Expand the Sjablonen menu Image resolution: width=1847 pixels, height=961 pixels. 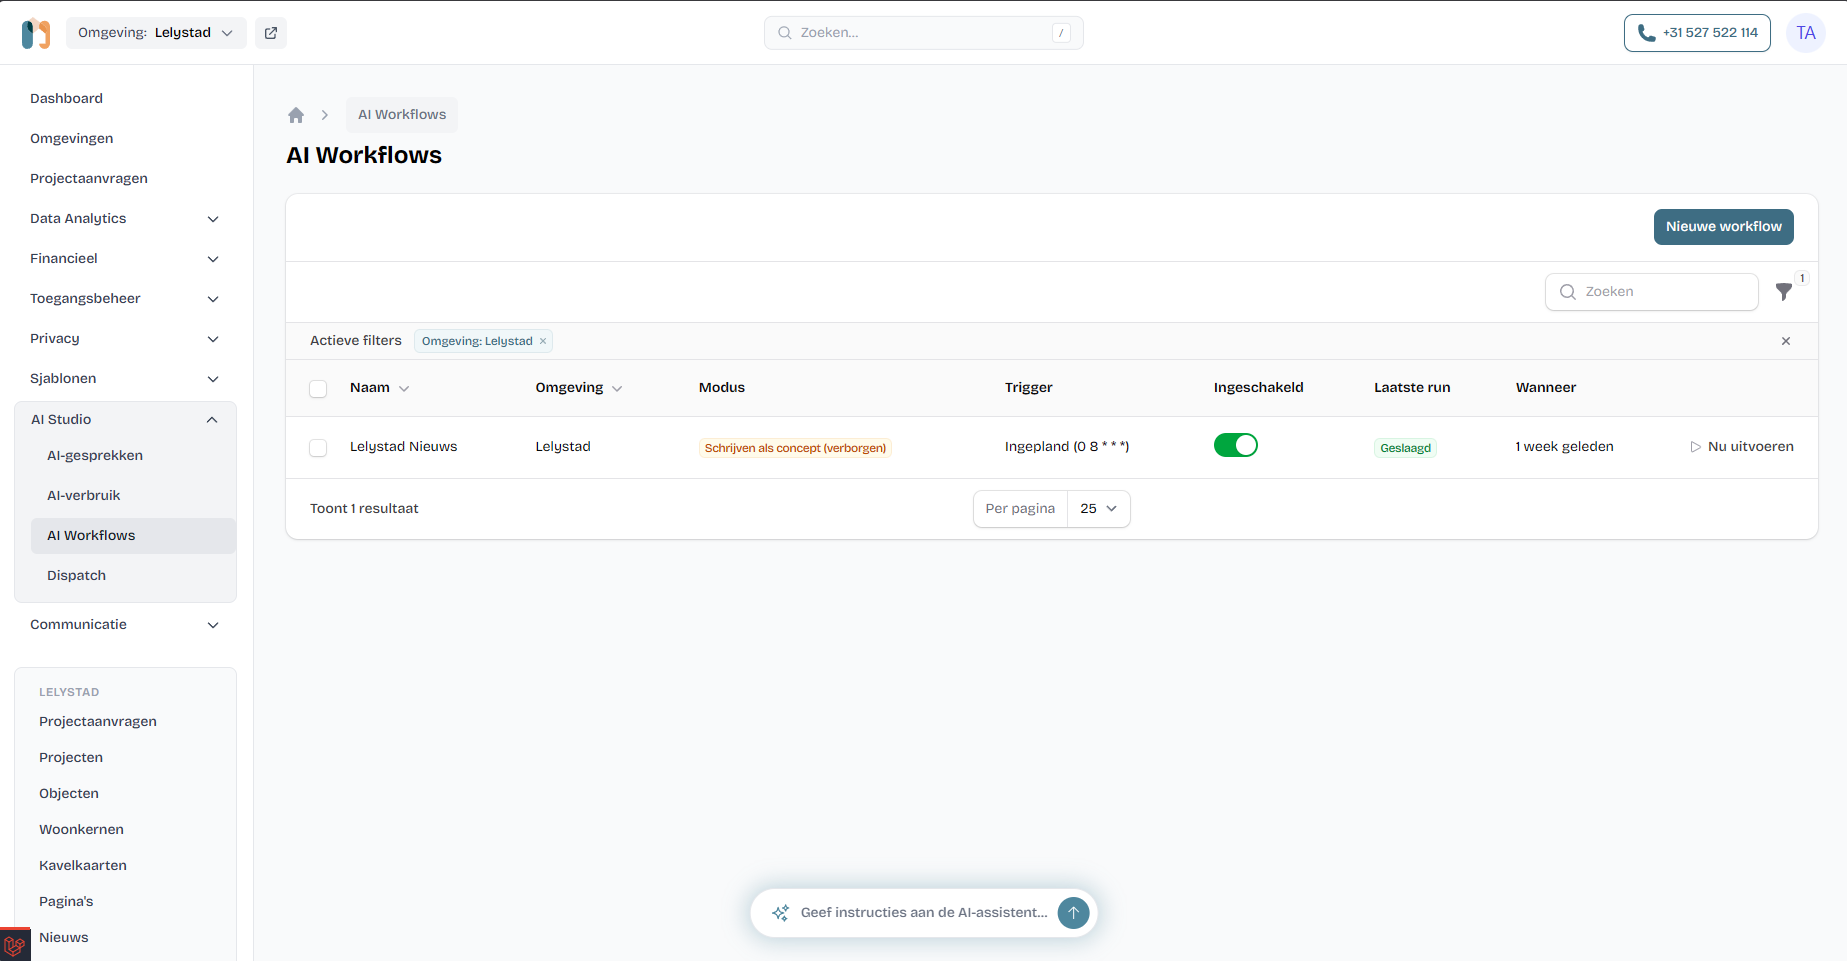coord(125,379)
